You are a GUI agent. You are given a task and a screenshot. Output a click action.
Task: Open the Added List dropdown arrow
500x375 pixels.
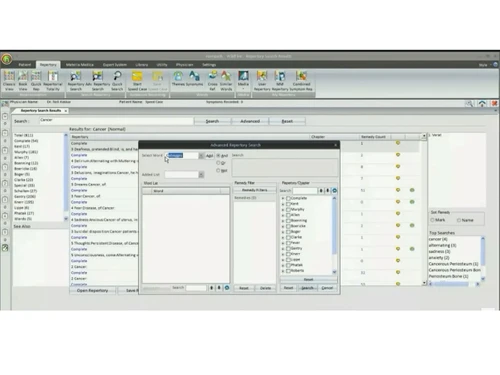(201, 175)
